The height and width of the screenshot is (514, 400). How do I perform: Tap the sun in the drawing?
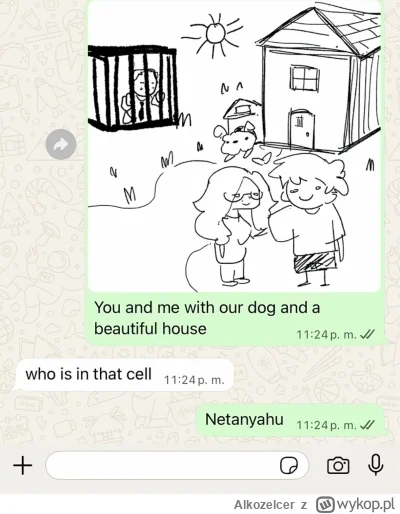pos(215,33)
